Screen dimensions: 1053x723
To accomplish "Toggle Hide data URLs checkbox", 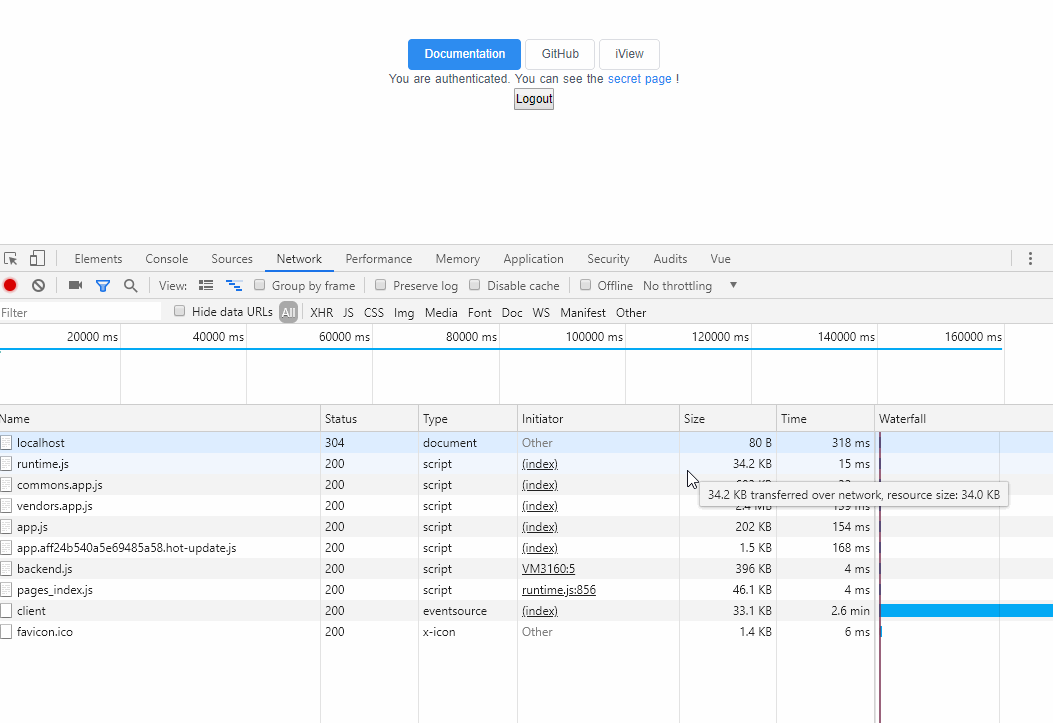I will coord(179,310).
